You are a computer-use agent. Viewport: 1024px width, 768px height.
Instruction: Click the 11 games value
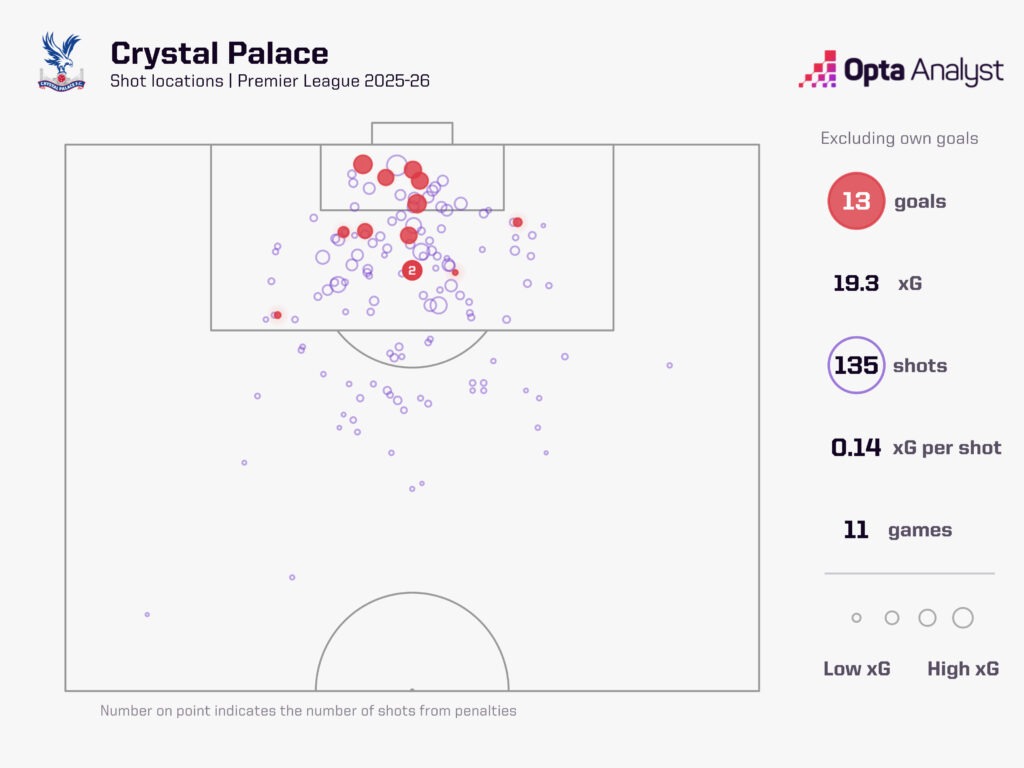coord(856,530)
